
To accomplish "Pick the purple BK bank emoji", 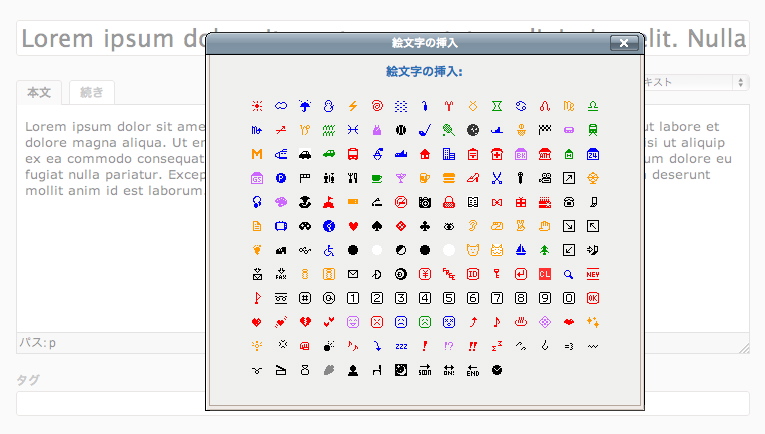I will point(521,154).
